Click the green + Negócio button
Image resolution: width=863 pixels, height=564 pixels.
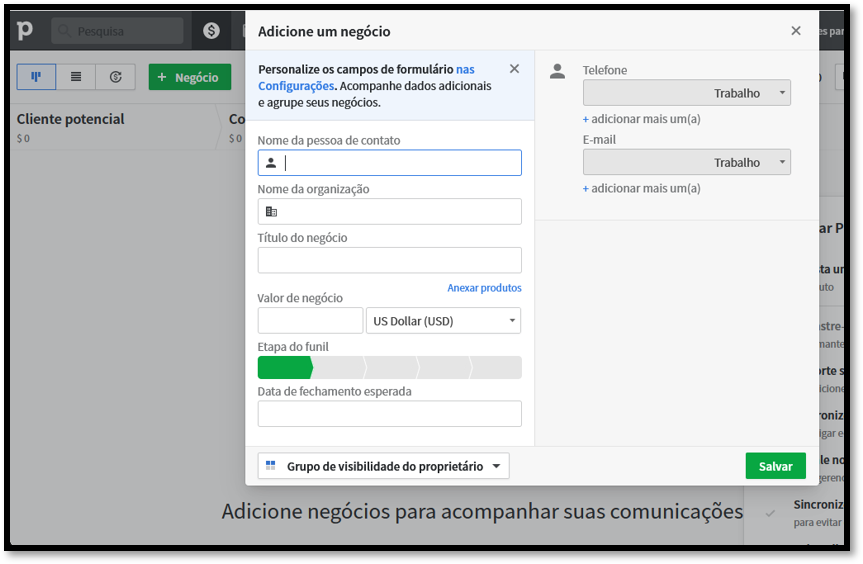click(x=190, y=77)
